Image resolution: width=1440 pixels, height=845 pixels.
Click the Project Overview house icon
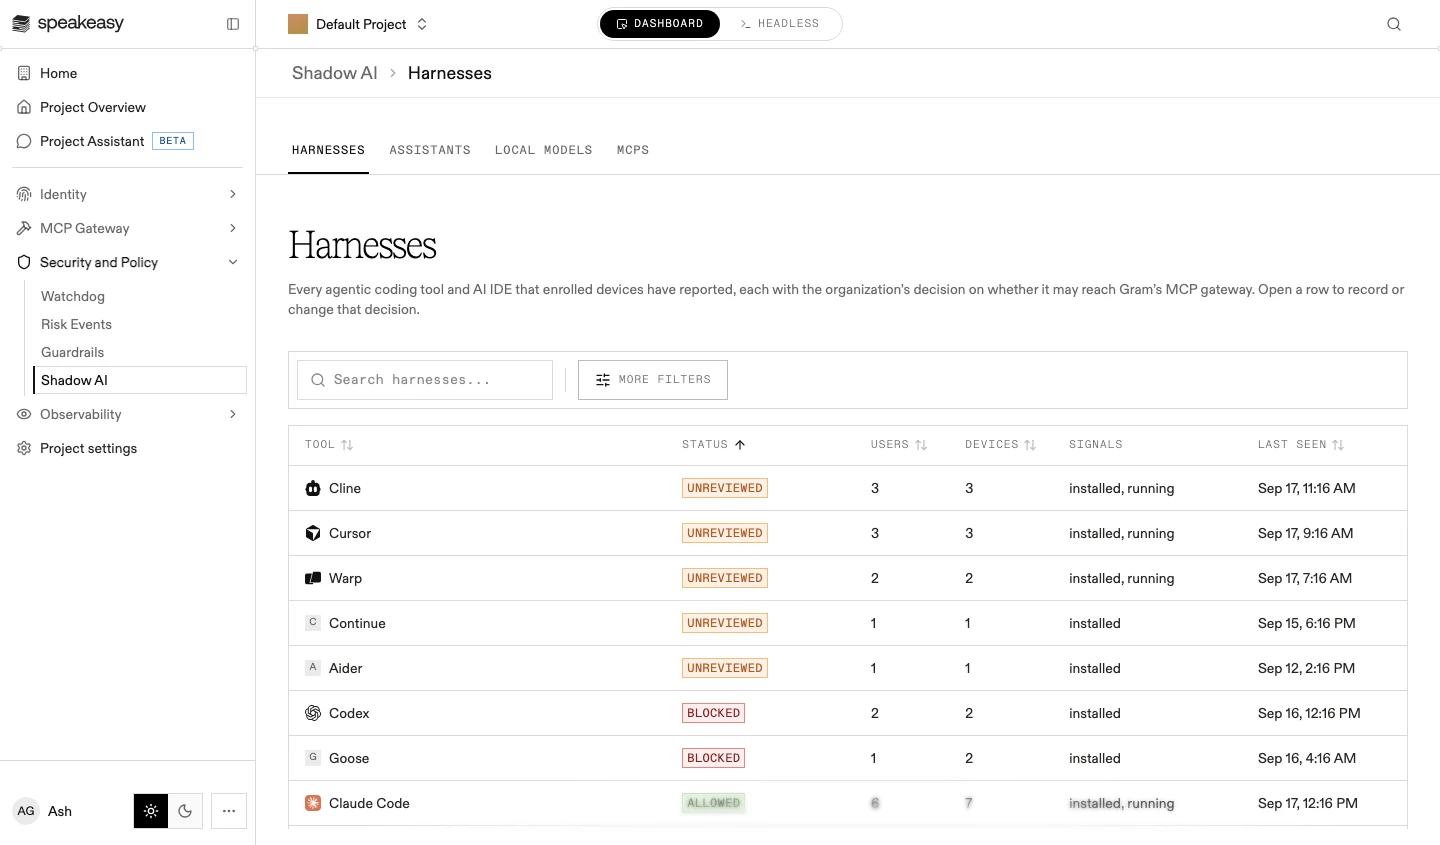point(24,107)
